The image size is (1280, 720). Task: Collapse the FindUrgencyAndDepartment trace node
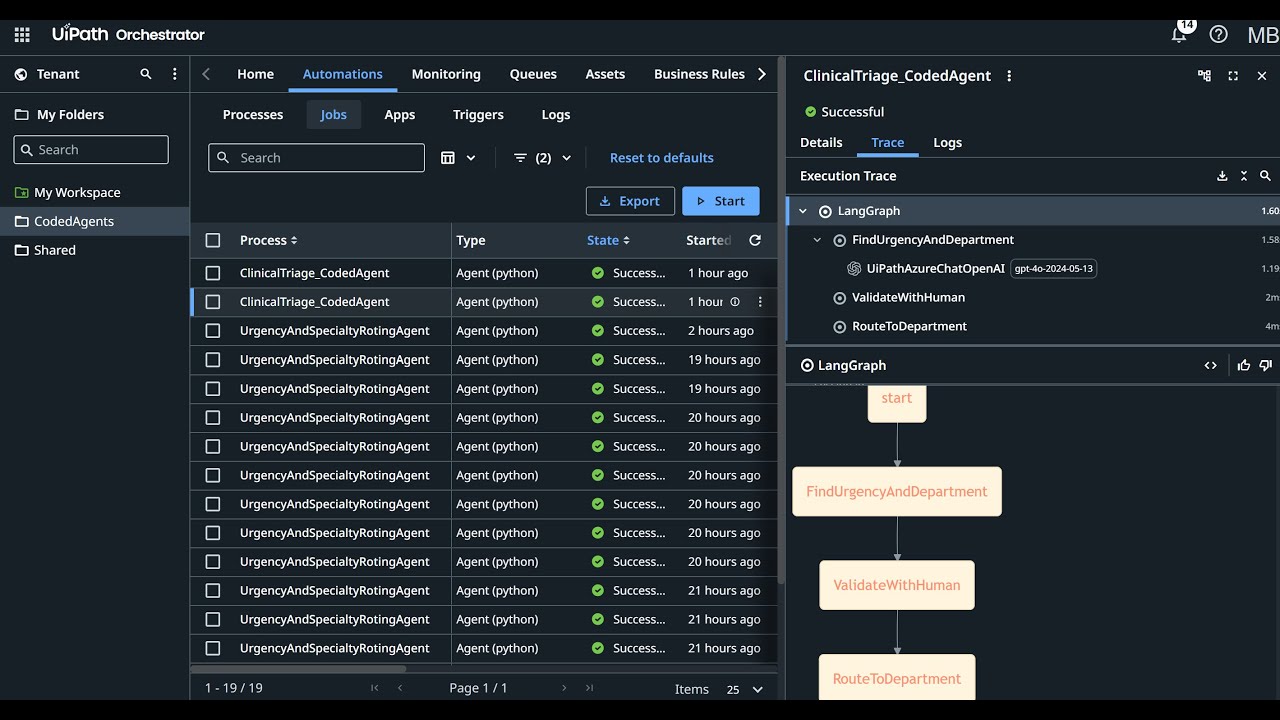(817, 240)
